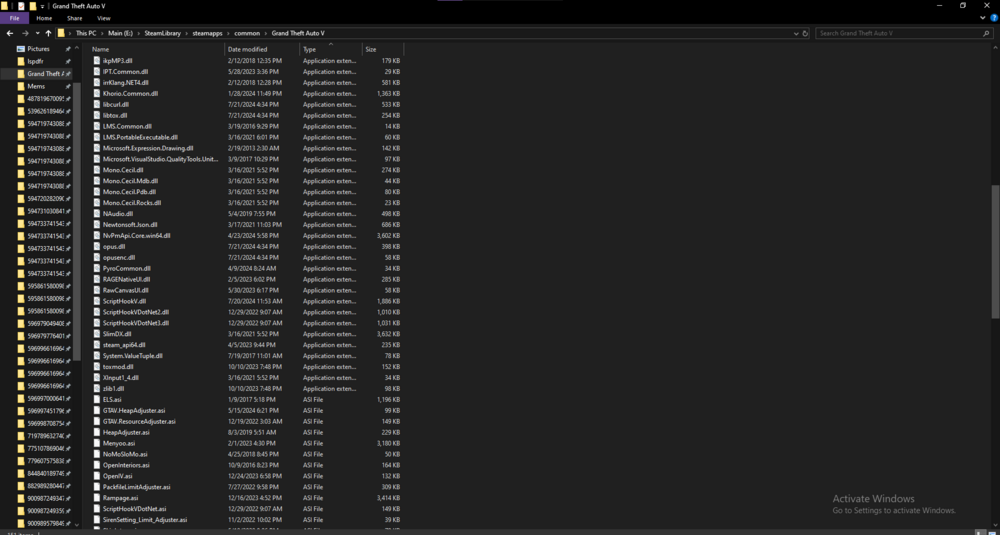1000x535 pixels.
Task: Click the address bar refresh icon
Action: [x=805, y=33]
